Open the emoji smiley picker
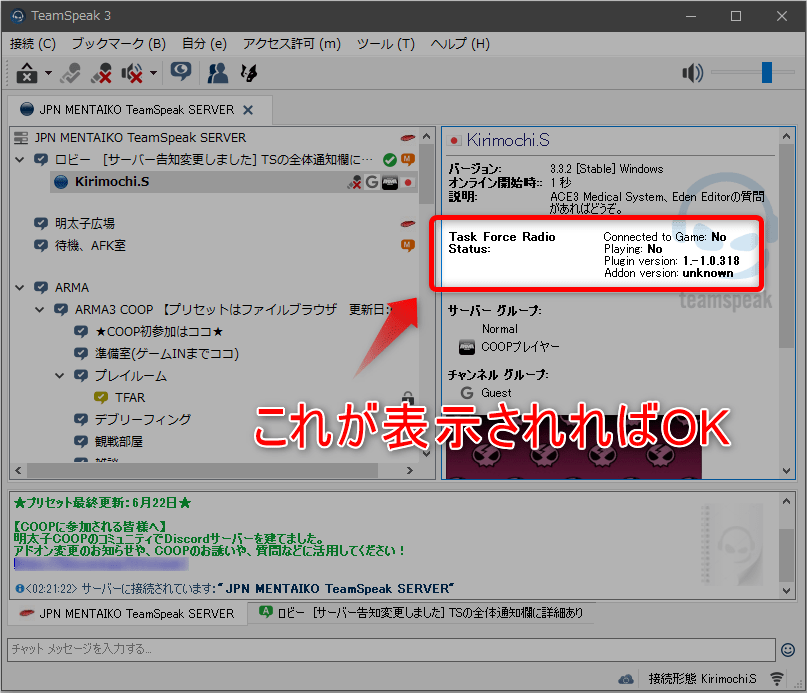The width and height of the screenshot is (807, 693). (788, 650)
